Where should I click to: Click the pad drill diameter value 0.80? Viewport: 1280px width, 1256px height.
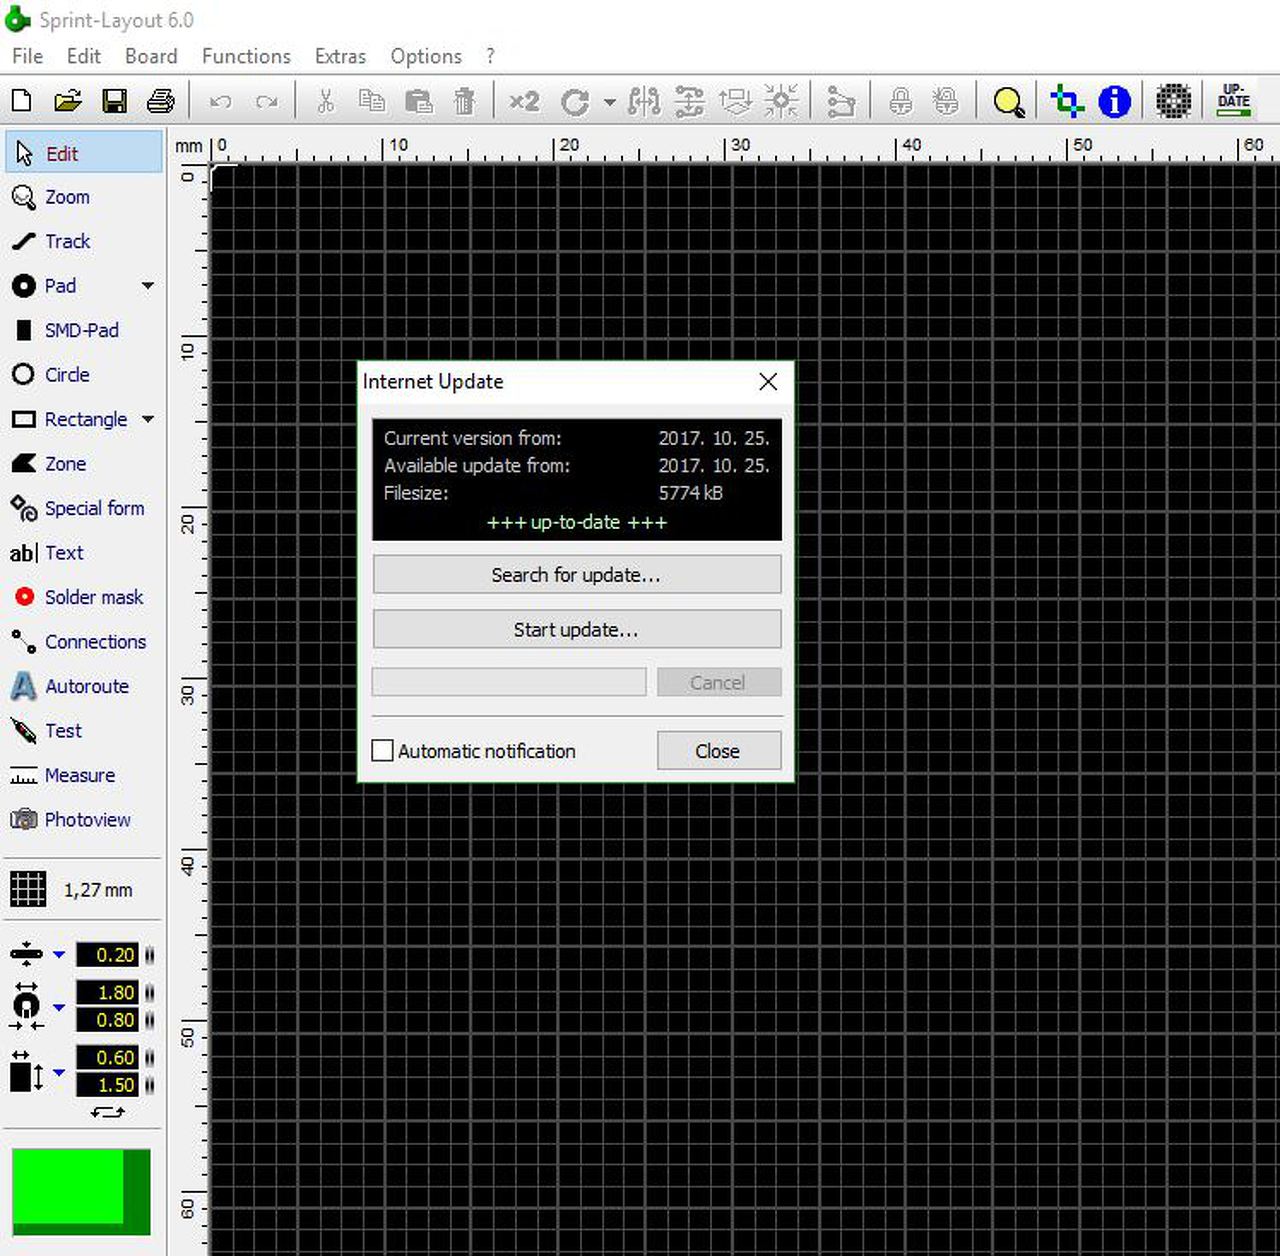coord(107,1020)
